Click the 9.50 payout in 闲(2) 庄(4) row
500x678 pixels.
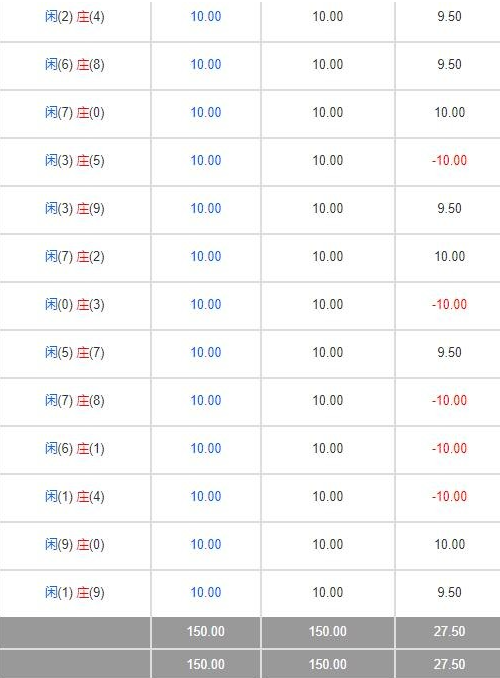pos(449,16)
